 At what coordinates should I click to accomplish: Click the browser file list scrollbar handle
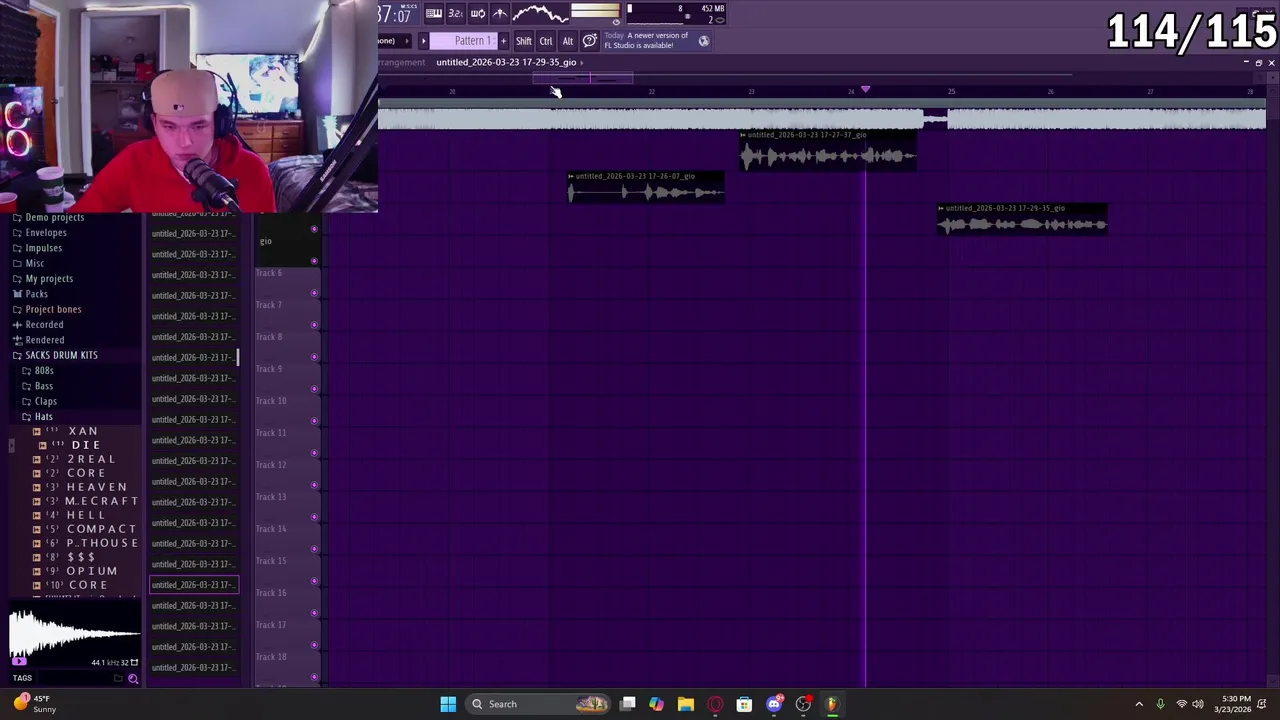237,357
